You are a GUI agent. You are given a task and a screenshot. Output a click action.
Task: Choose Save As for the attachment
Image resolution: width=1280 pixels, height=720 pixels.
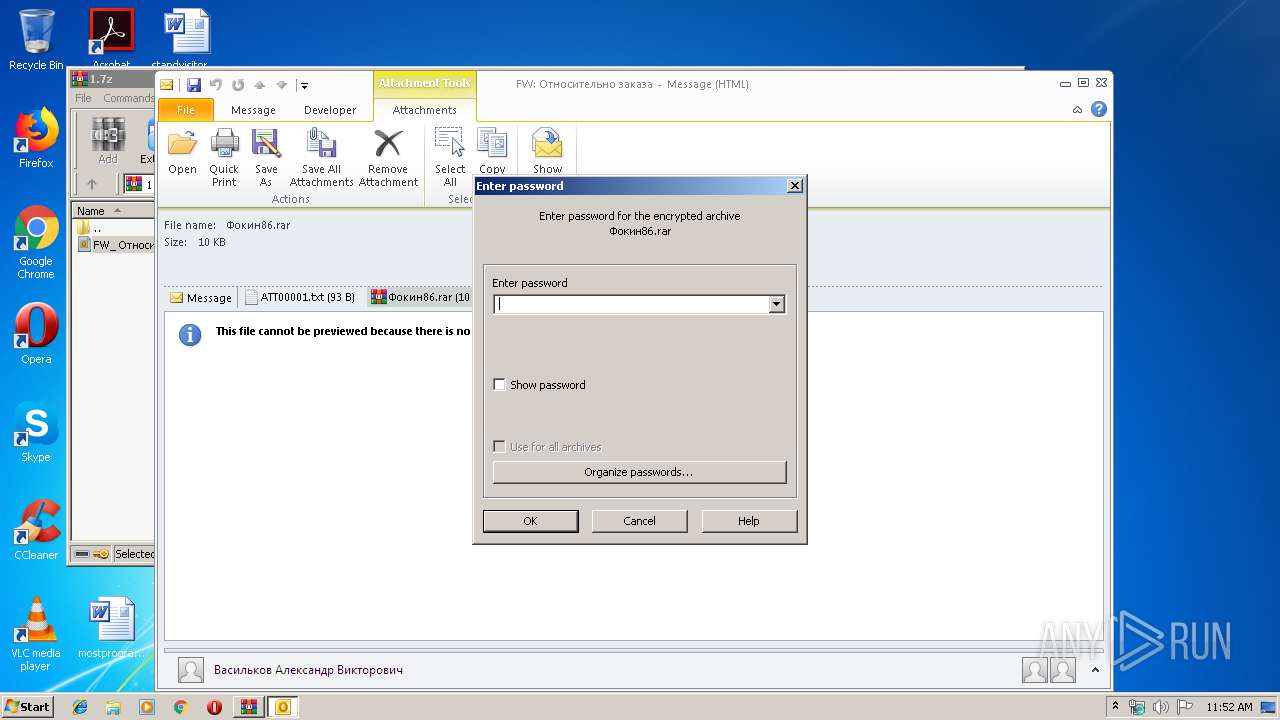[x=266, y=158]
